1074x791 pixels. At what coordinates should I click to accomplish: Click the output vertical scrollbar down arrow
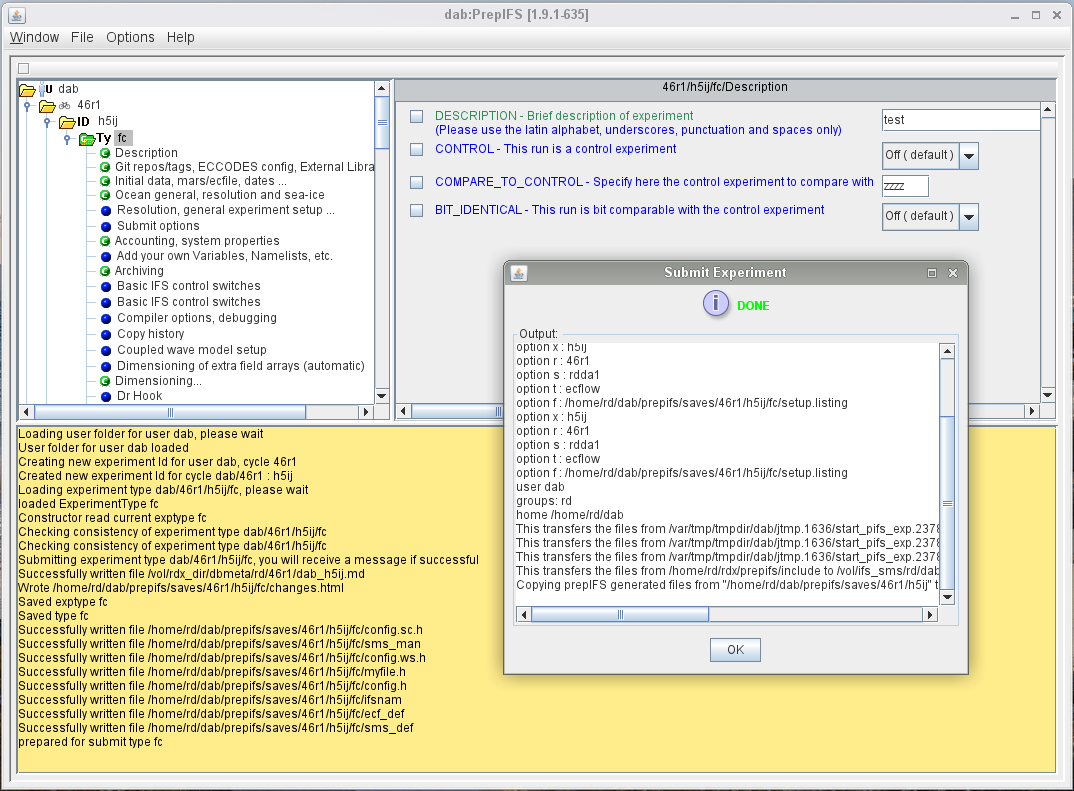[947, 597]
